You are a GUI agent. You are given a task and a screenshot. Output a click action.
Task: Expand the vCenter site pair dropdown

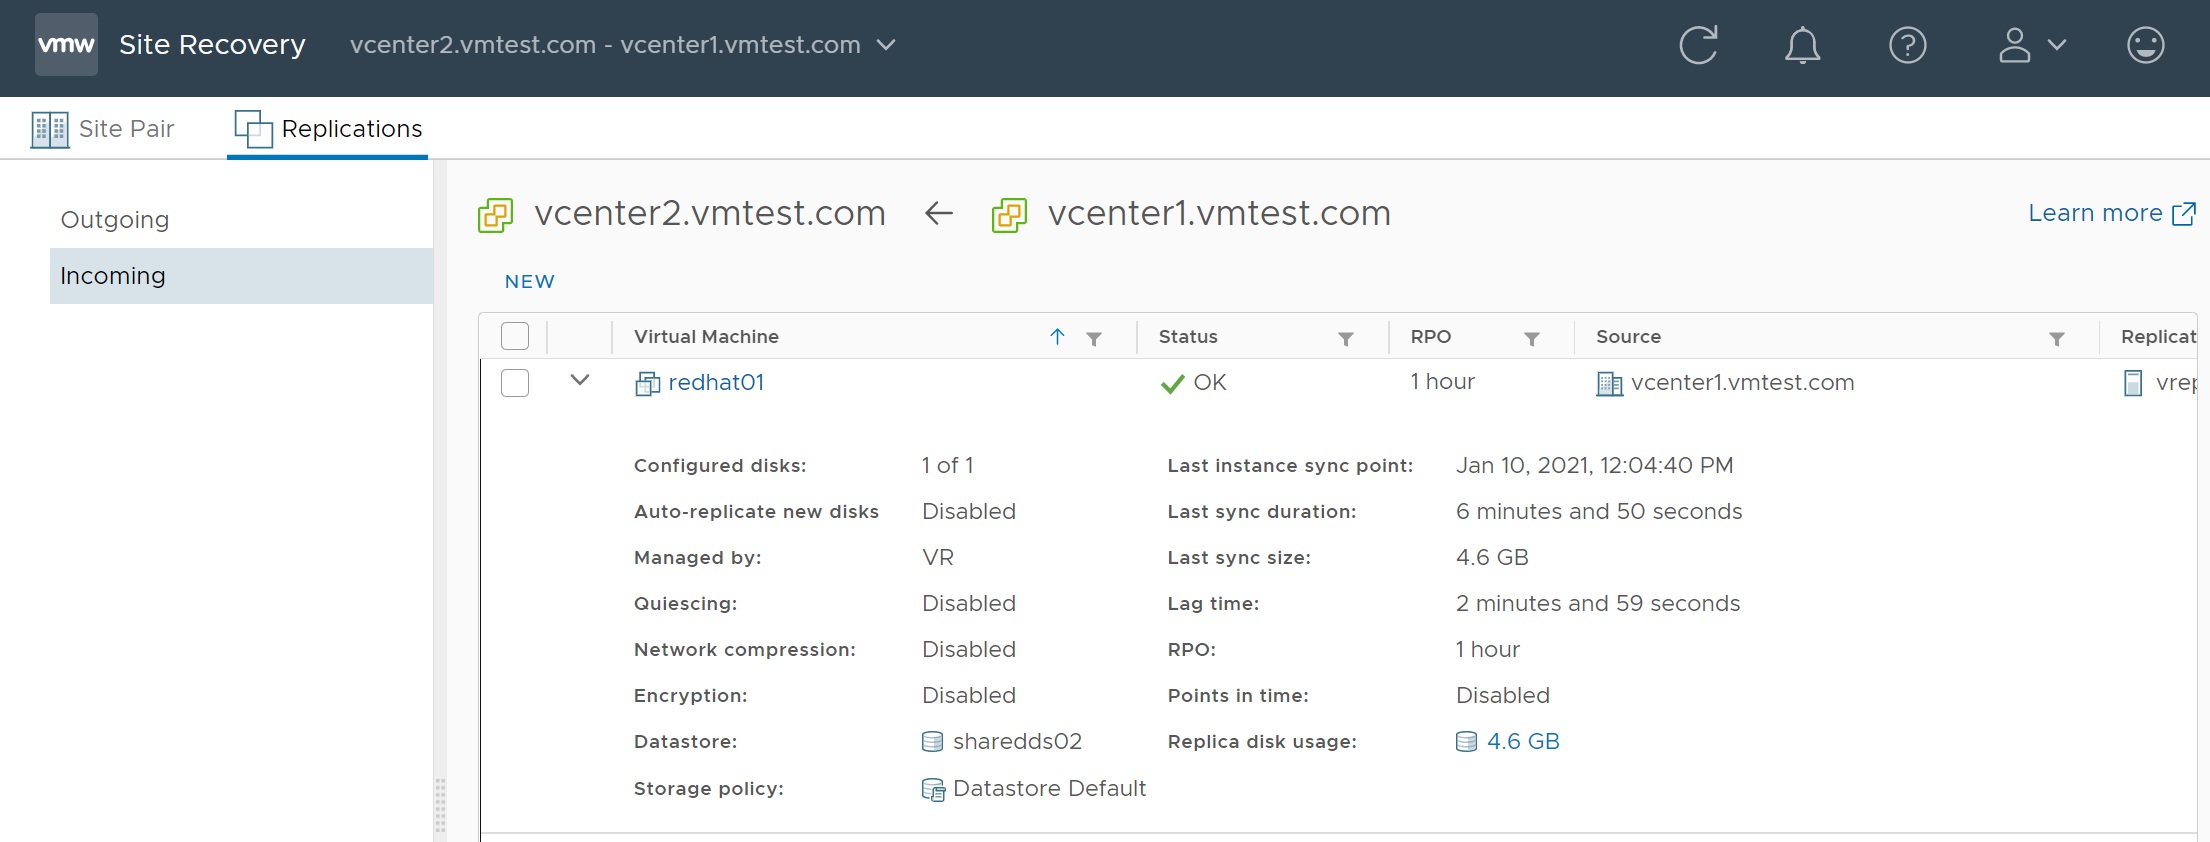[x=886, y=45]
